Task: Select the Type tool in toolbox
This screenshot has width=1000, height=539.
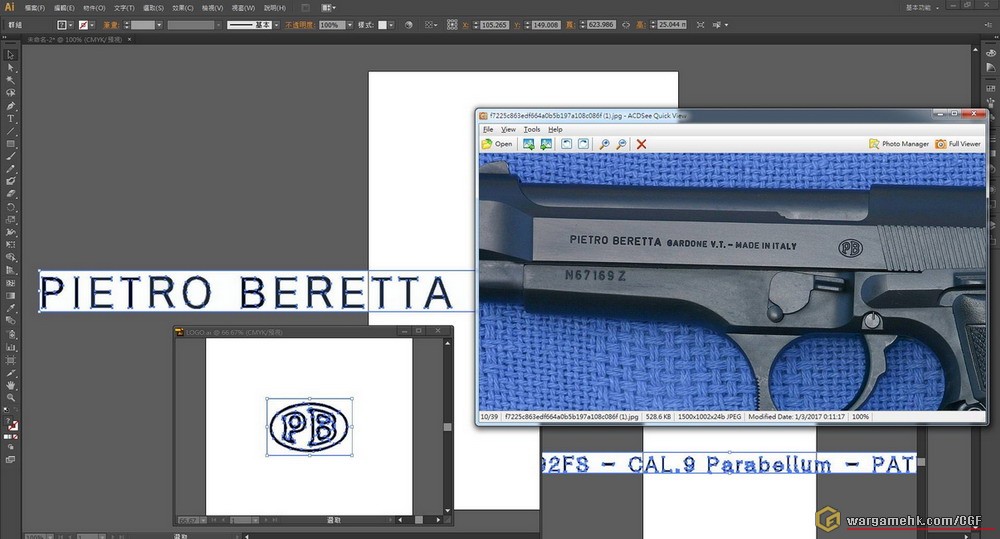Action: click(11, 118)
